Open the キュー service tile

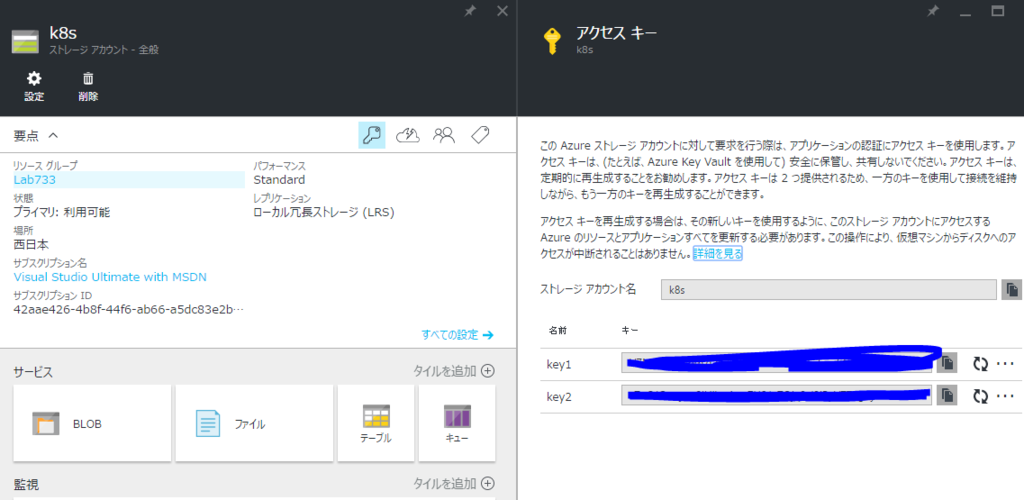coord(457,423)
